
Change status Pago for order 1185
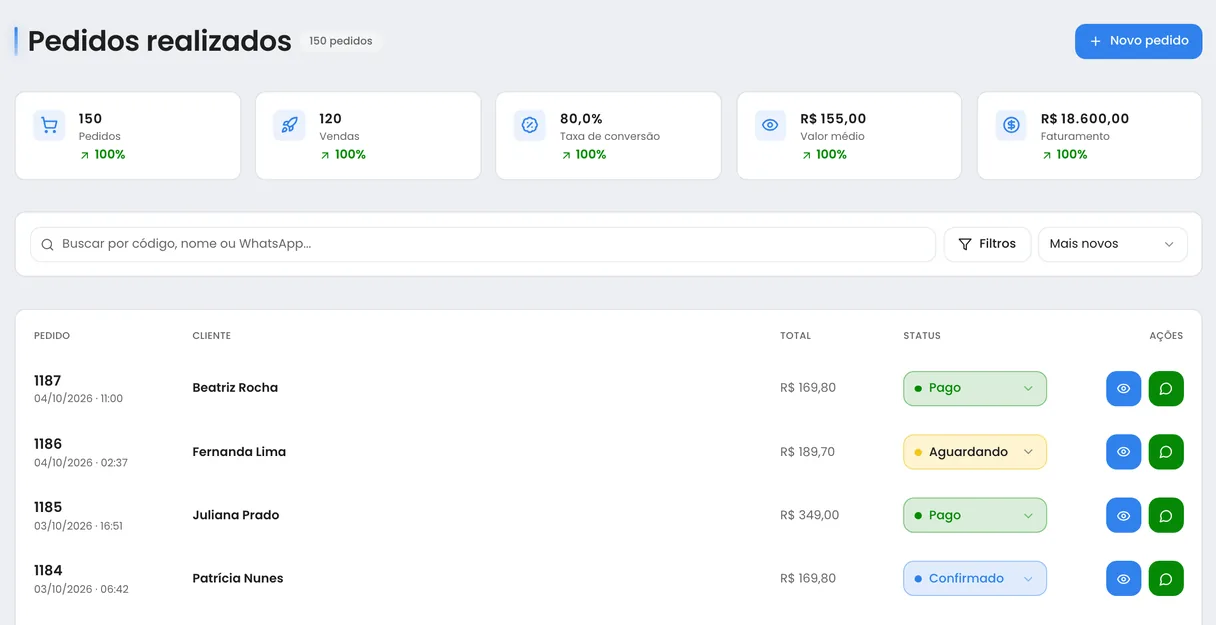(x=975, y=516)
